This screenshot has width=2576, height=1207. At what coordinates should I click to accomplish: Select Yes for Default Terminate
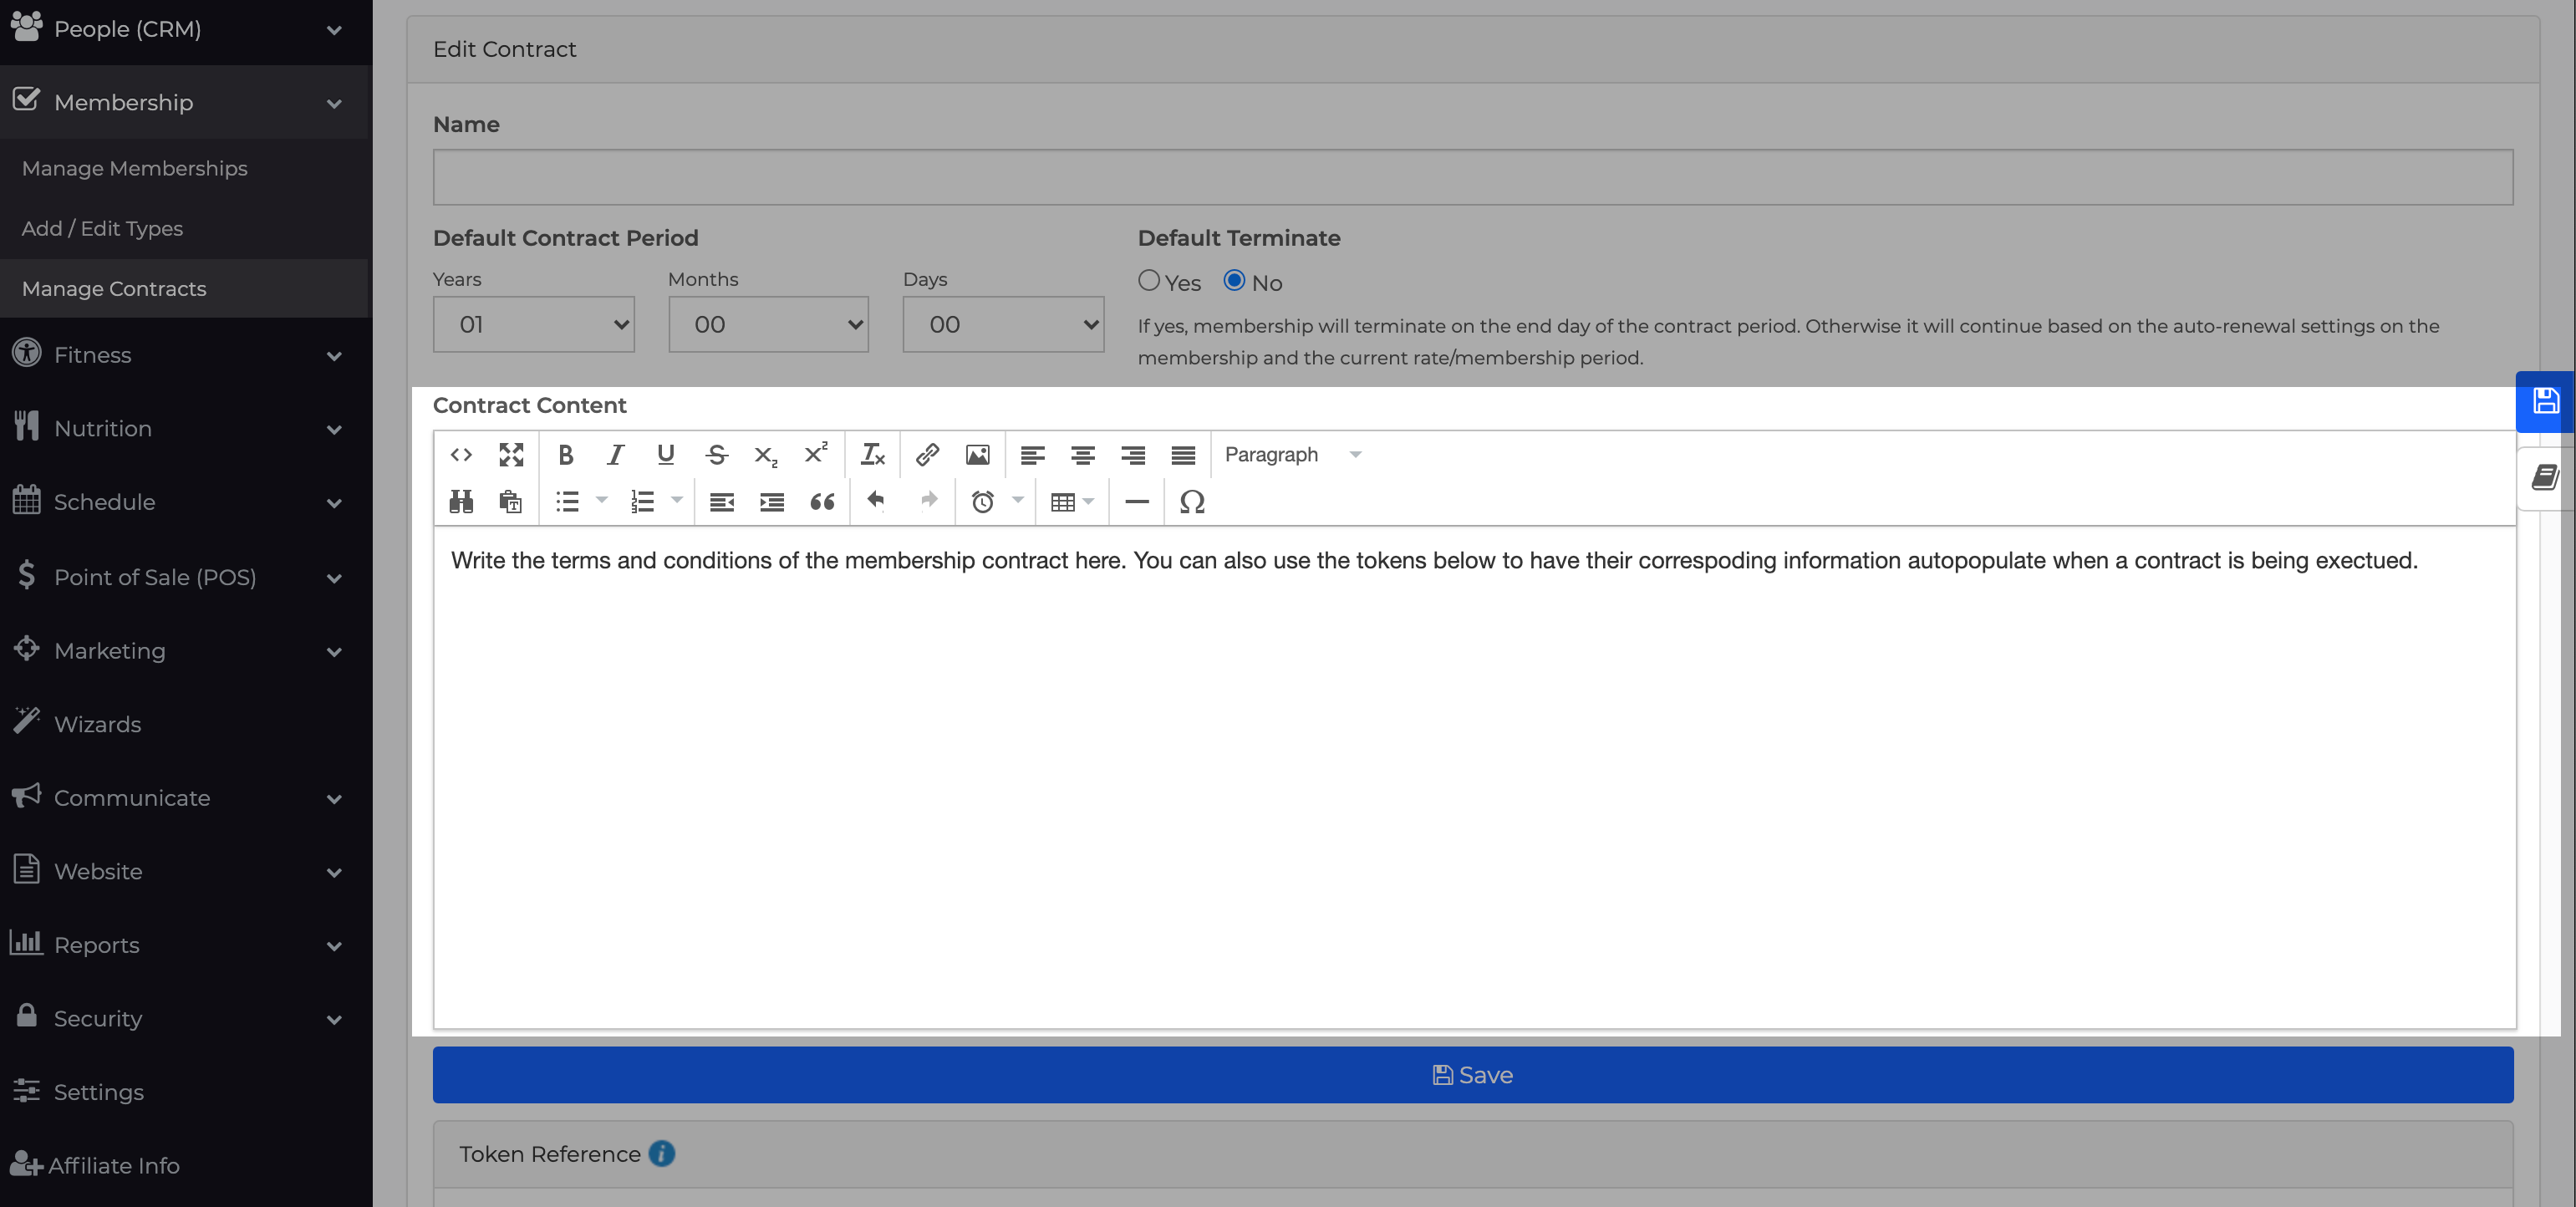coord(1149,281)
